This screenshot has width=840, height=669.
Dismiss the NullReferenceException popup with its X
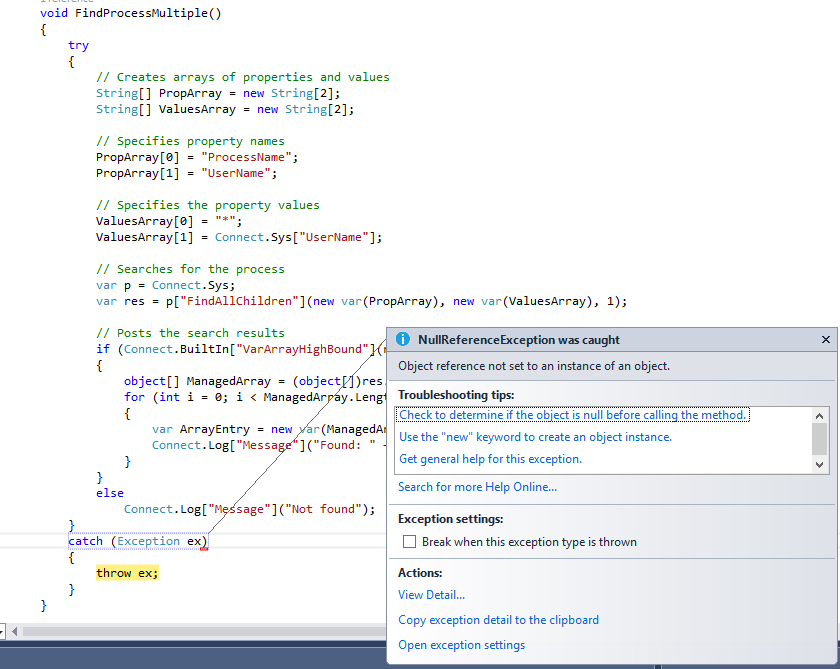(825, 339)
